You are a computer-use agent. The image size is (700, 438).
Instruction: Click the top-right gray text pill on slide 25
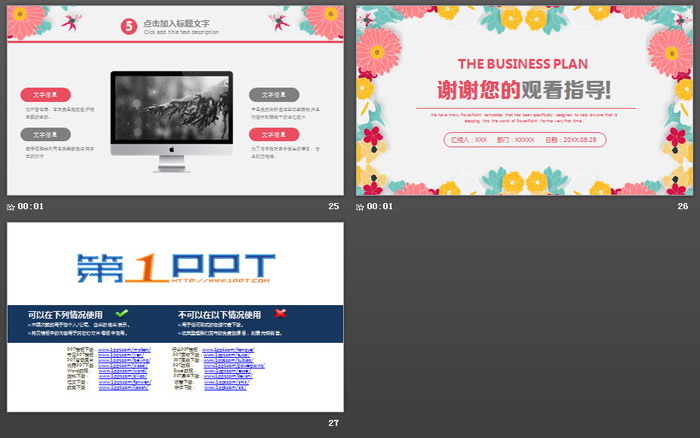274,94
